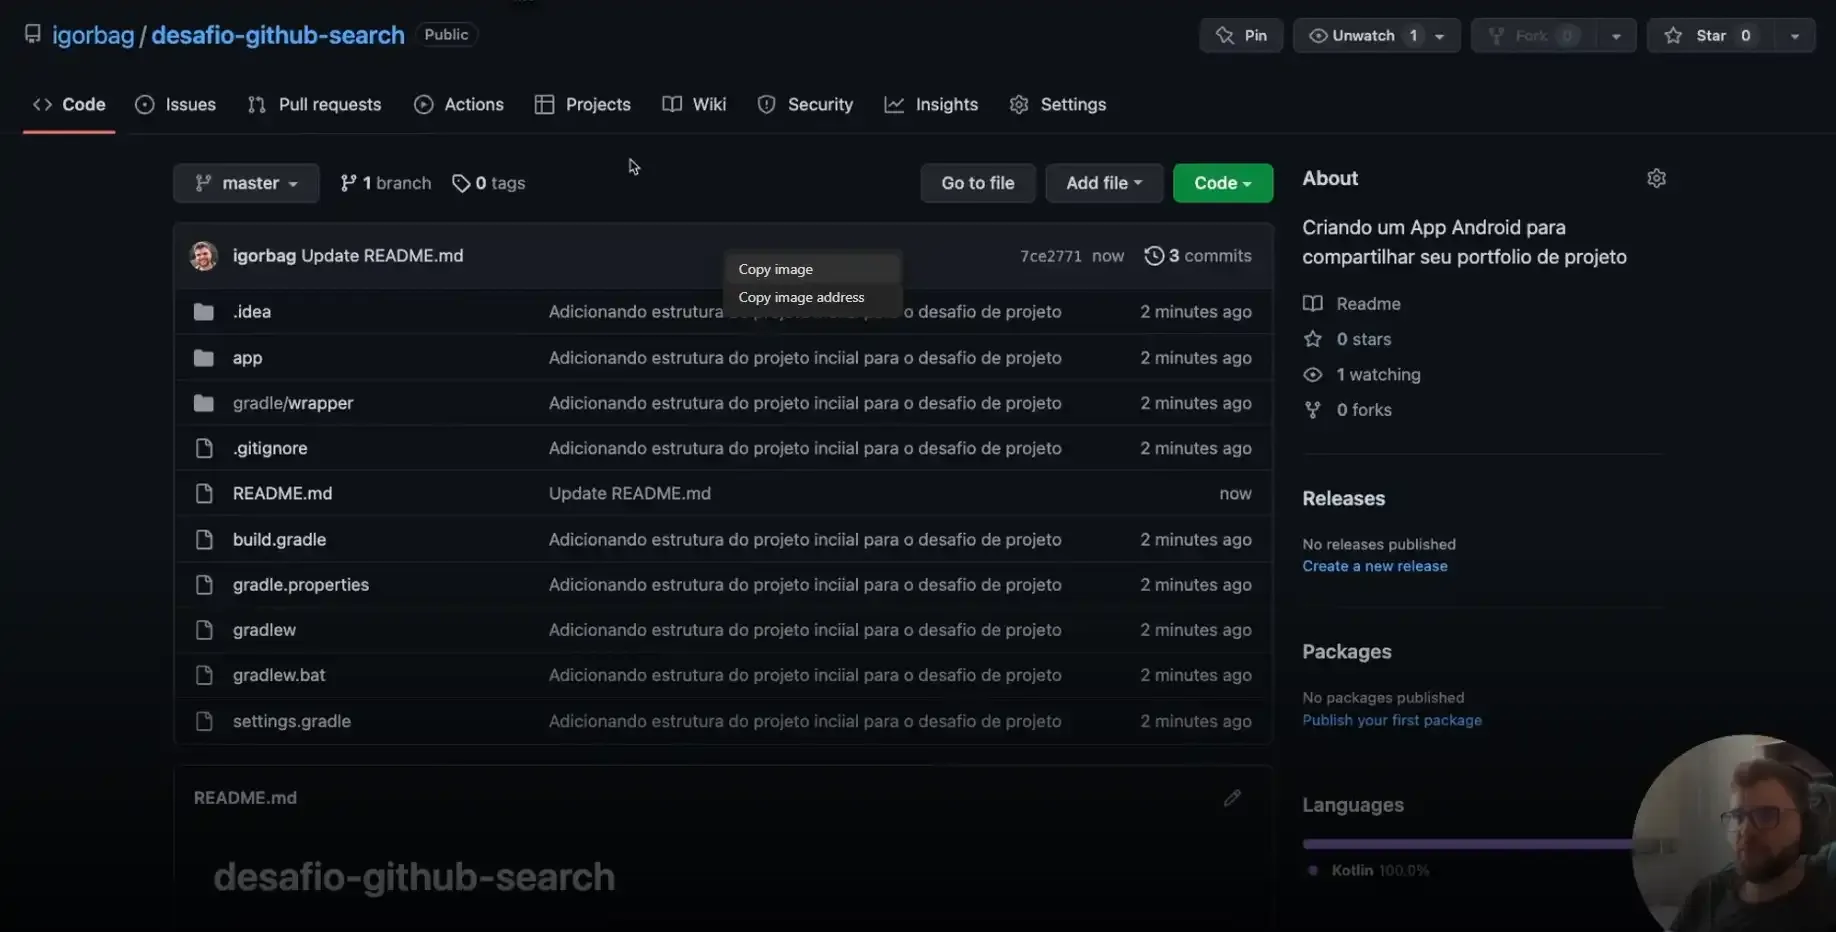Click the gradle/wrapper folder icon
This screenshot has width=1836, height=932.
point(204,403)
